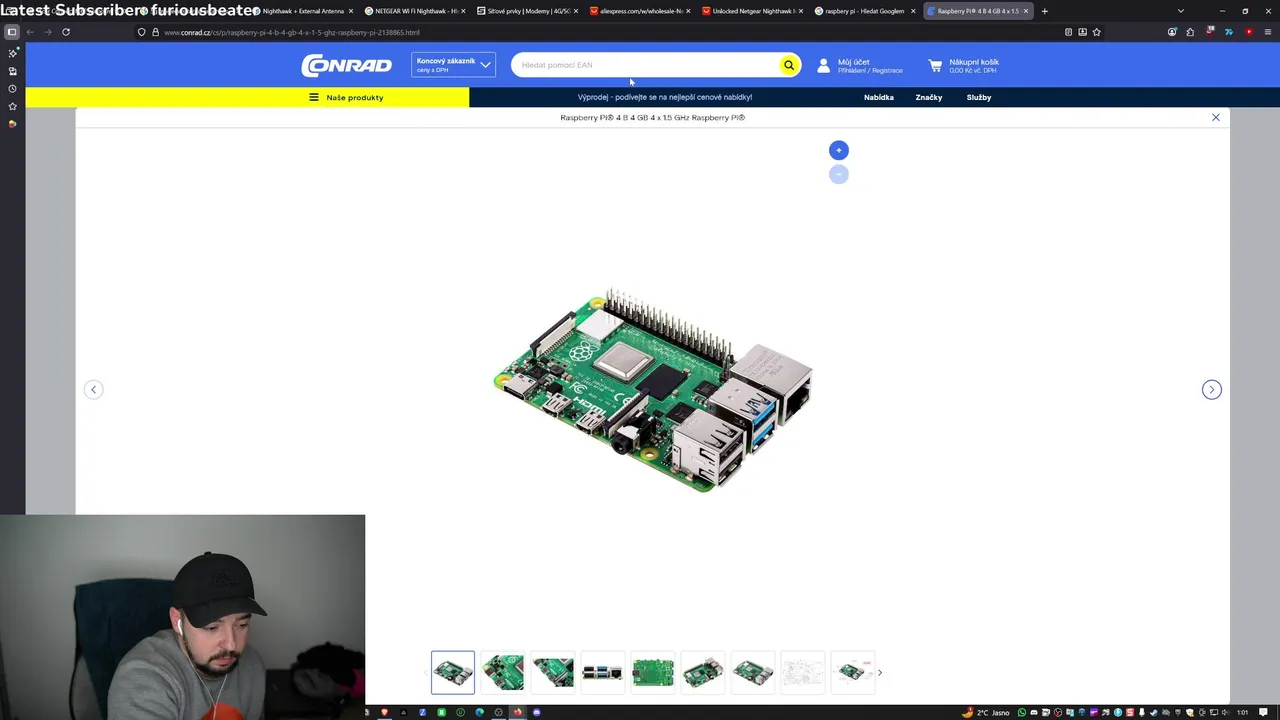This screenshot has height=720, width=1280.
Task: Open the weather 2°C Jasno widget
Action: [x=984, y=712]
